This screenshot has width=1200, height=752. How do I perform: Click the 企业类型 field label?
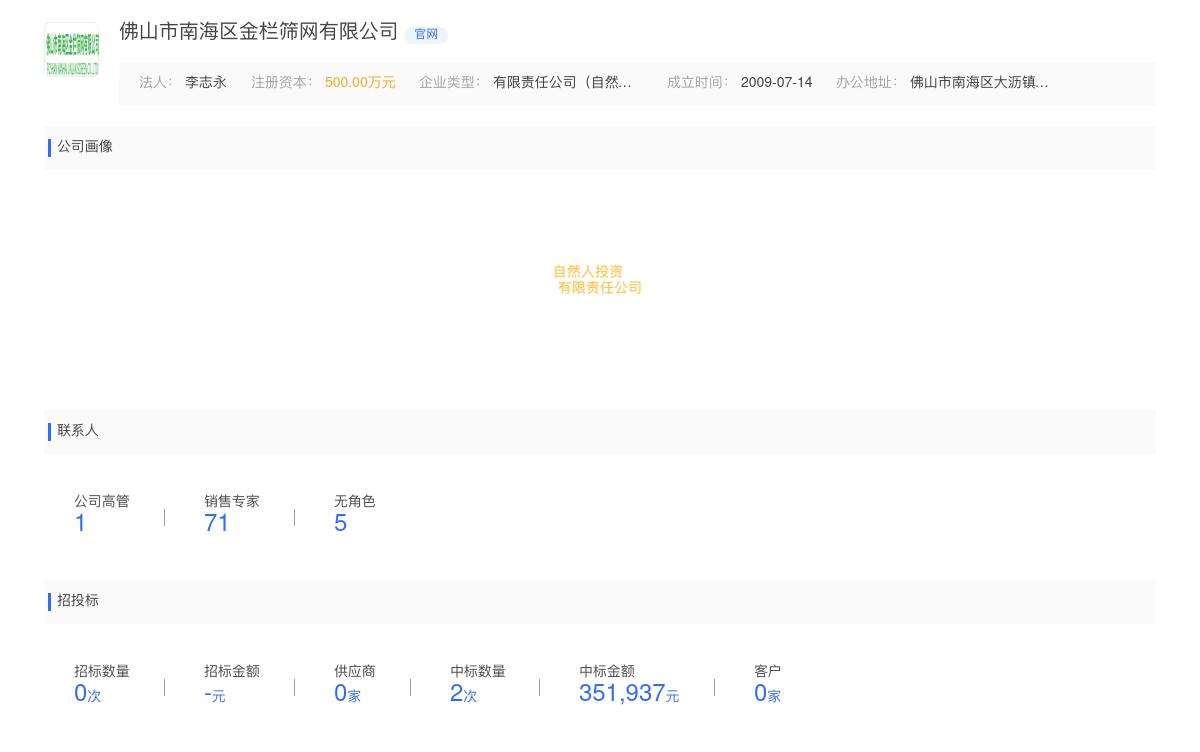tap(449, 83)
